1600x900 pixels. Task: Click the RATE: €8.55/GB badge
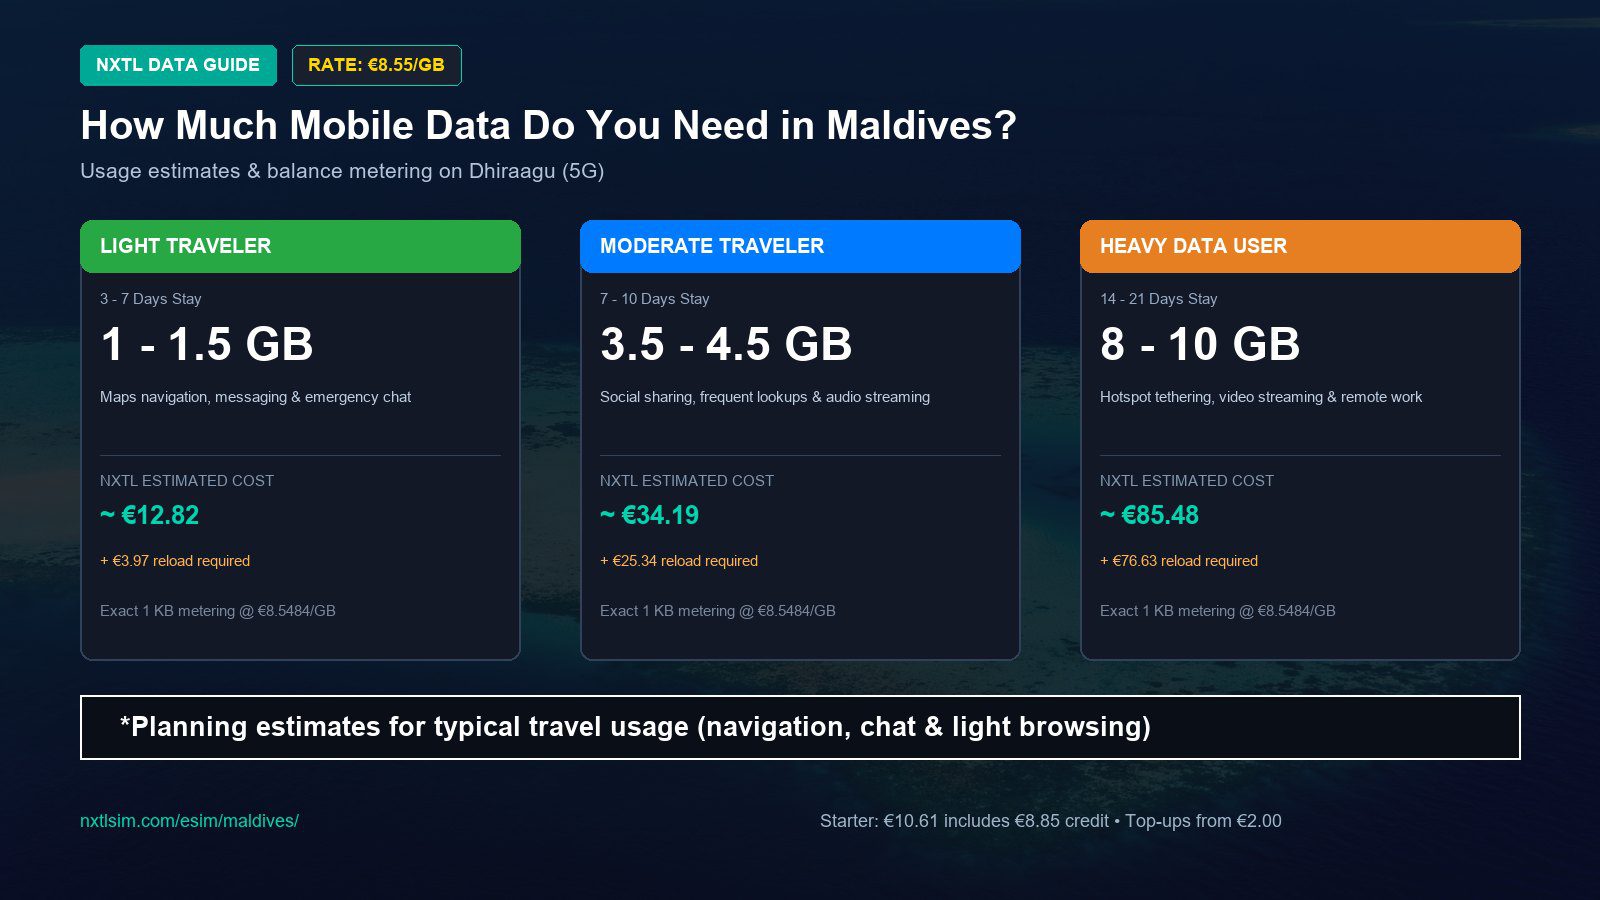376,65
